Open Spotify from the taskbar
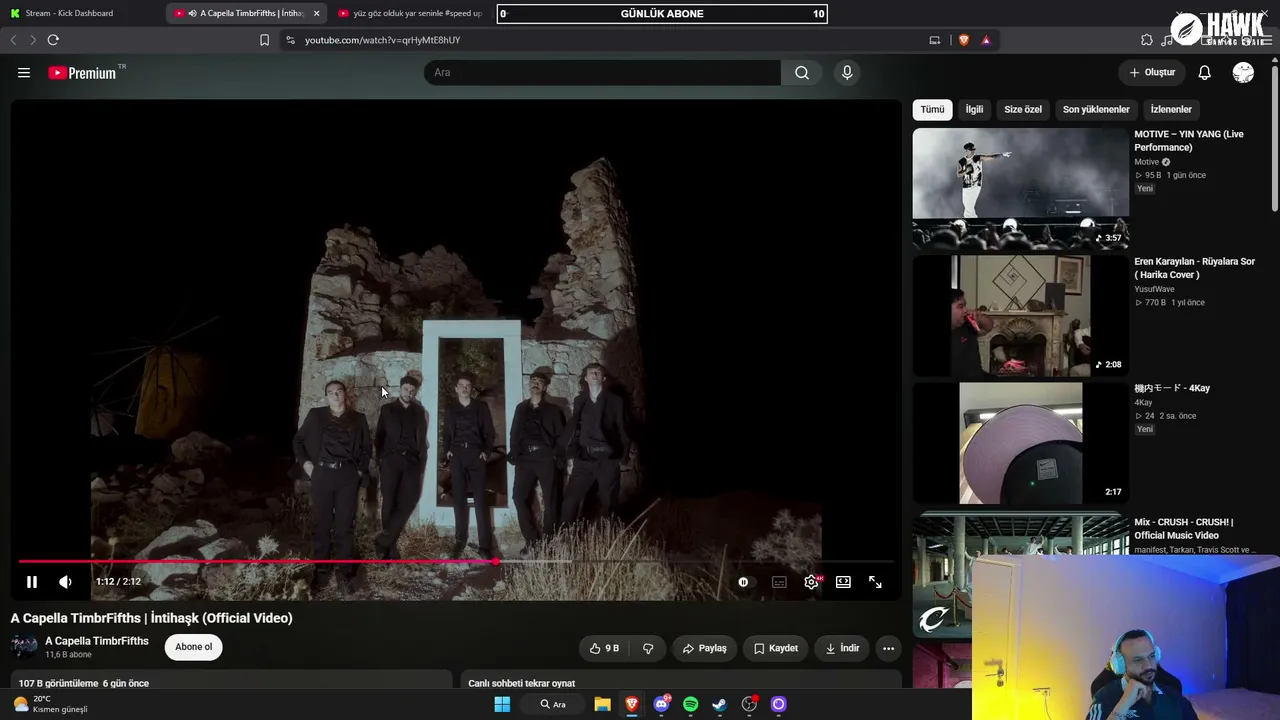This screenshot has height=720, width=1280. [690, 704]
